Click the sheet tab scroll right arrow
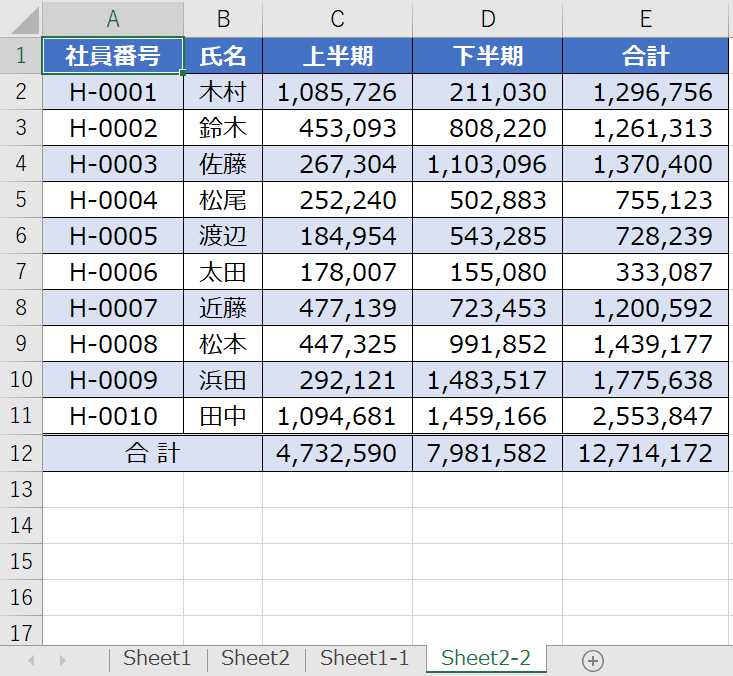Image resolution: width=733 pixels, height=676 pixels. [x=62, y=660]
